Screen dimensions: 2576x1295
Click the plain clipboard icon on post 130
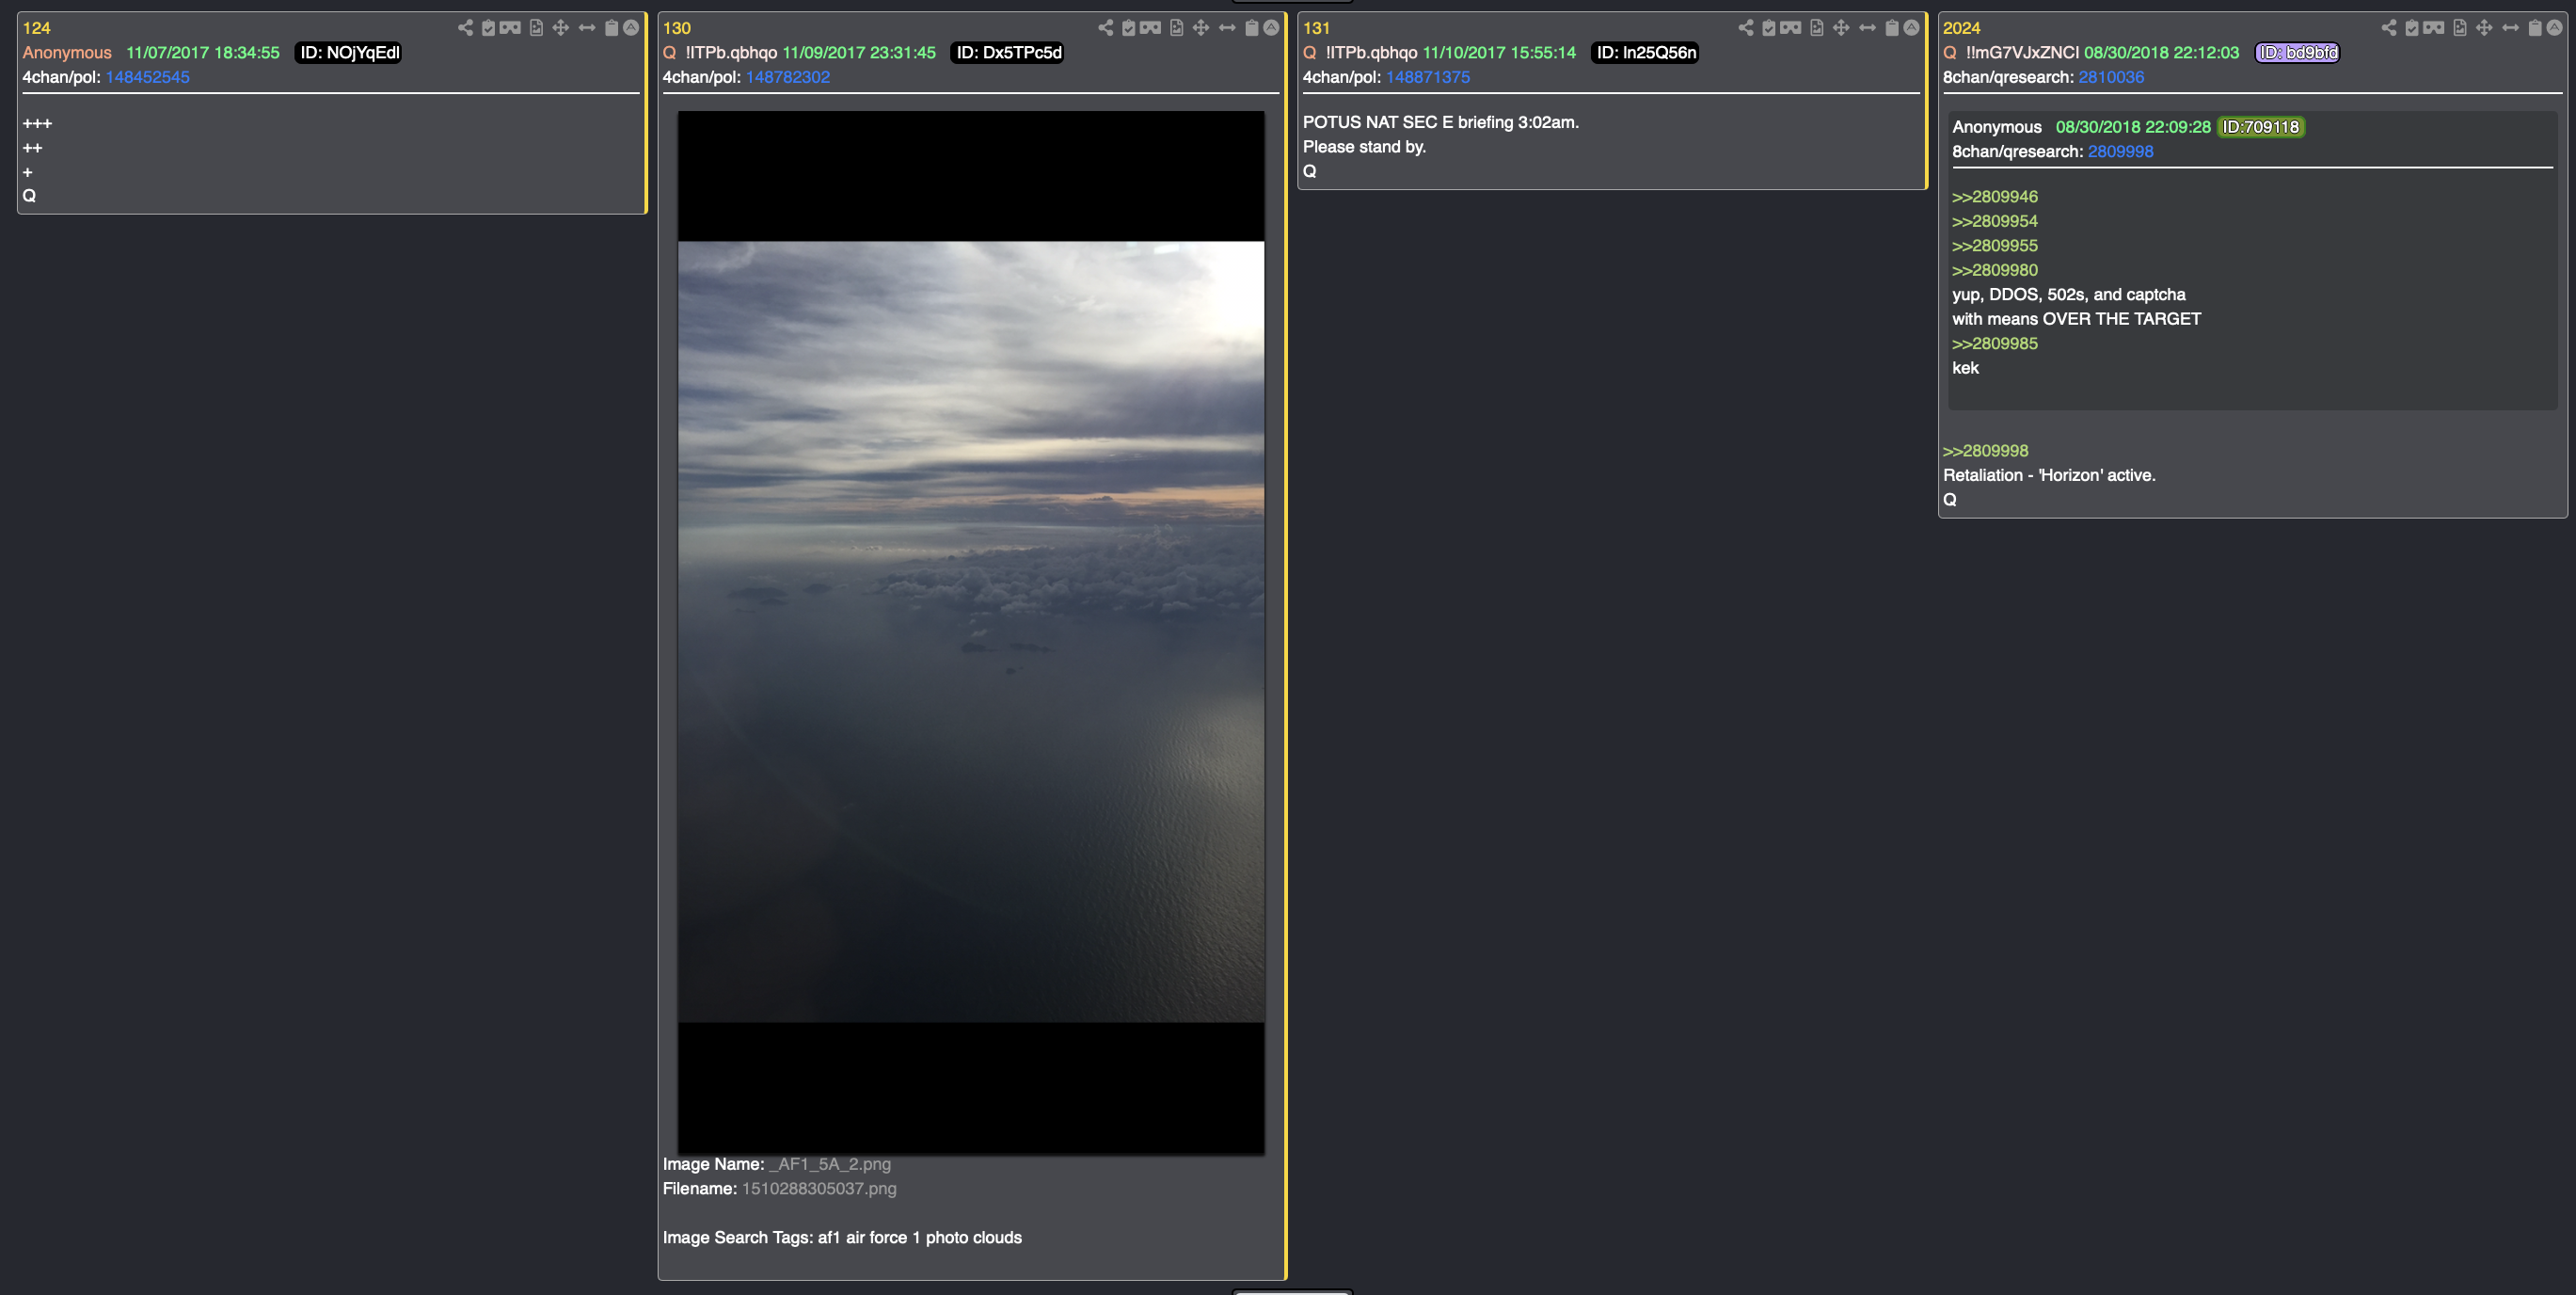coord(1251,28)
